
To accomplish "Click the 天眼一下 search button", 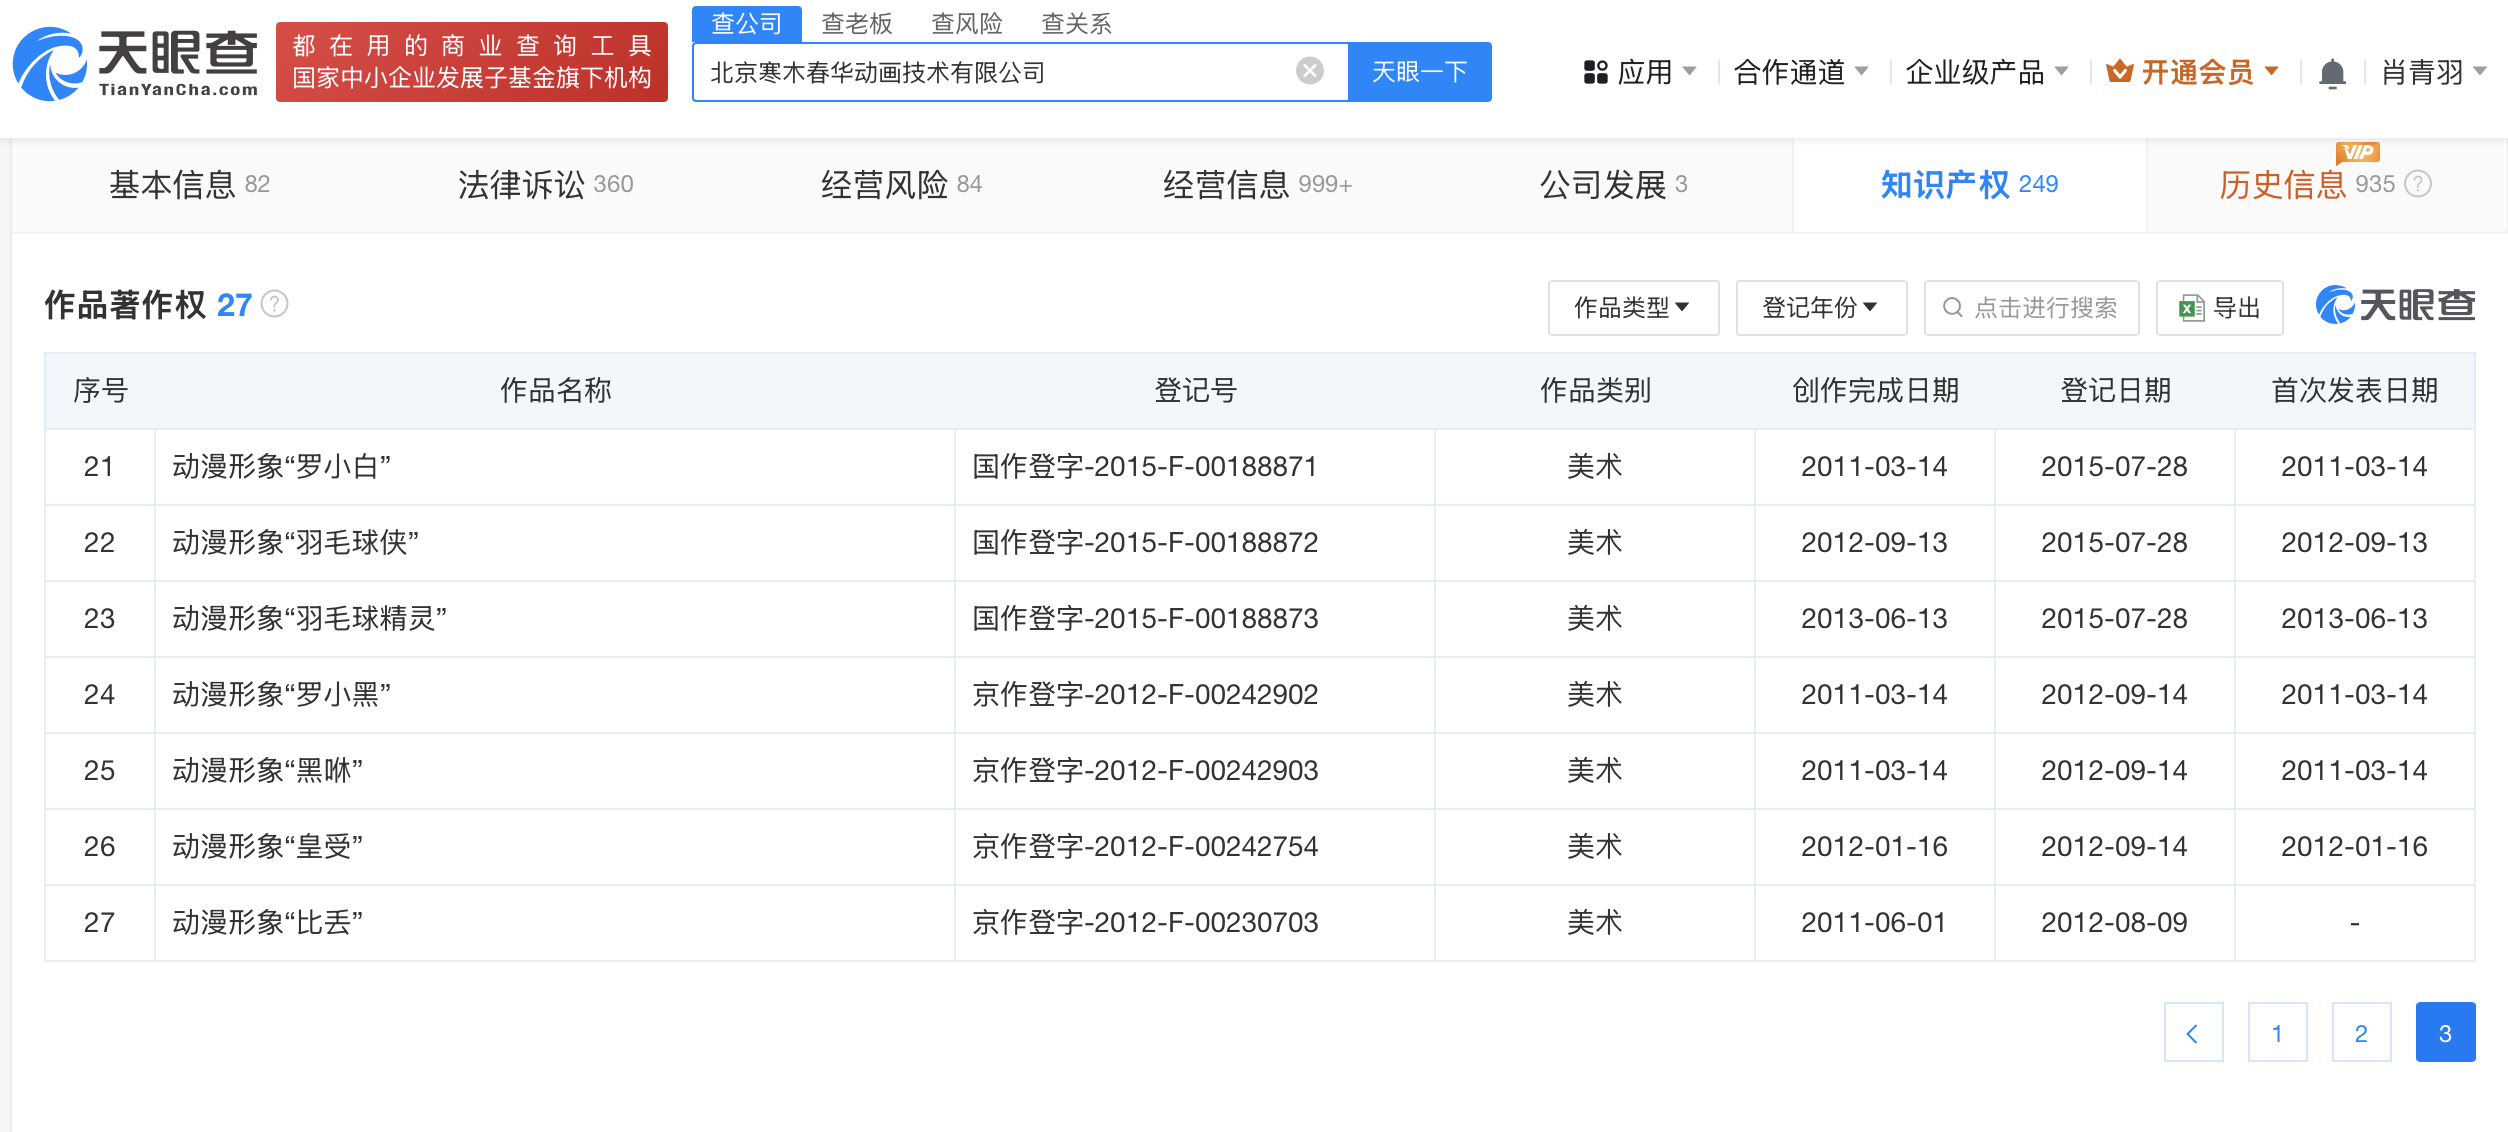I will 1419,72.
